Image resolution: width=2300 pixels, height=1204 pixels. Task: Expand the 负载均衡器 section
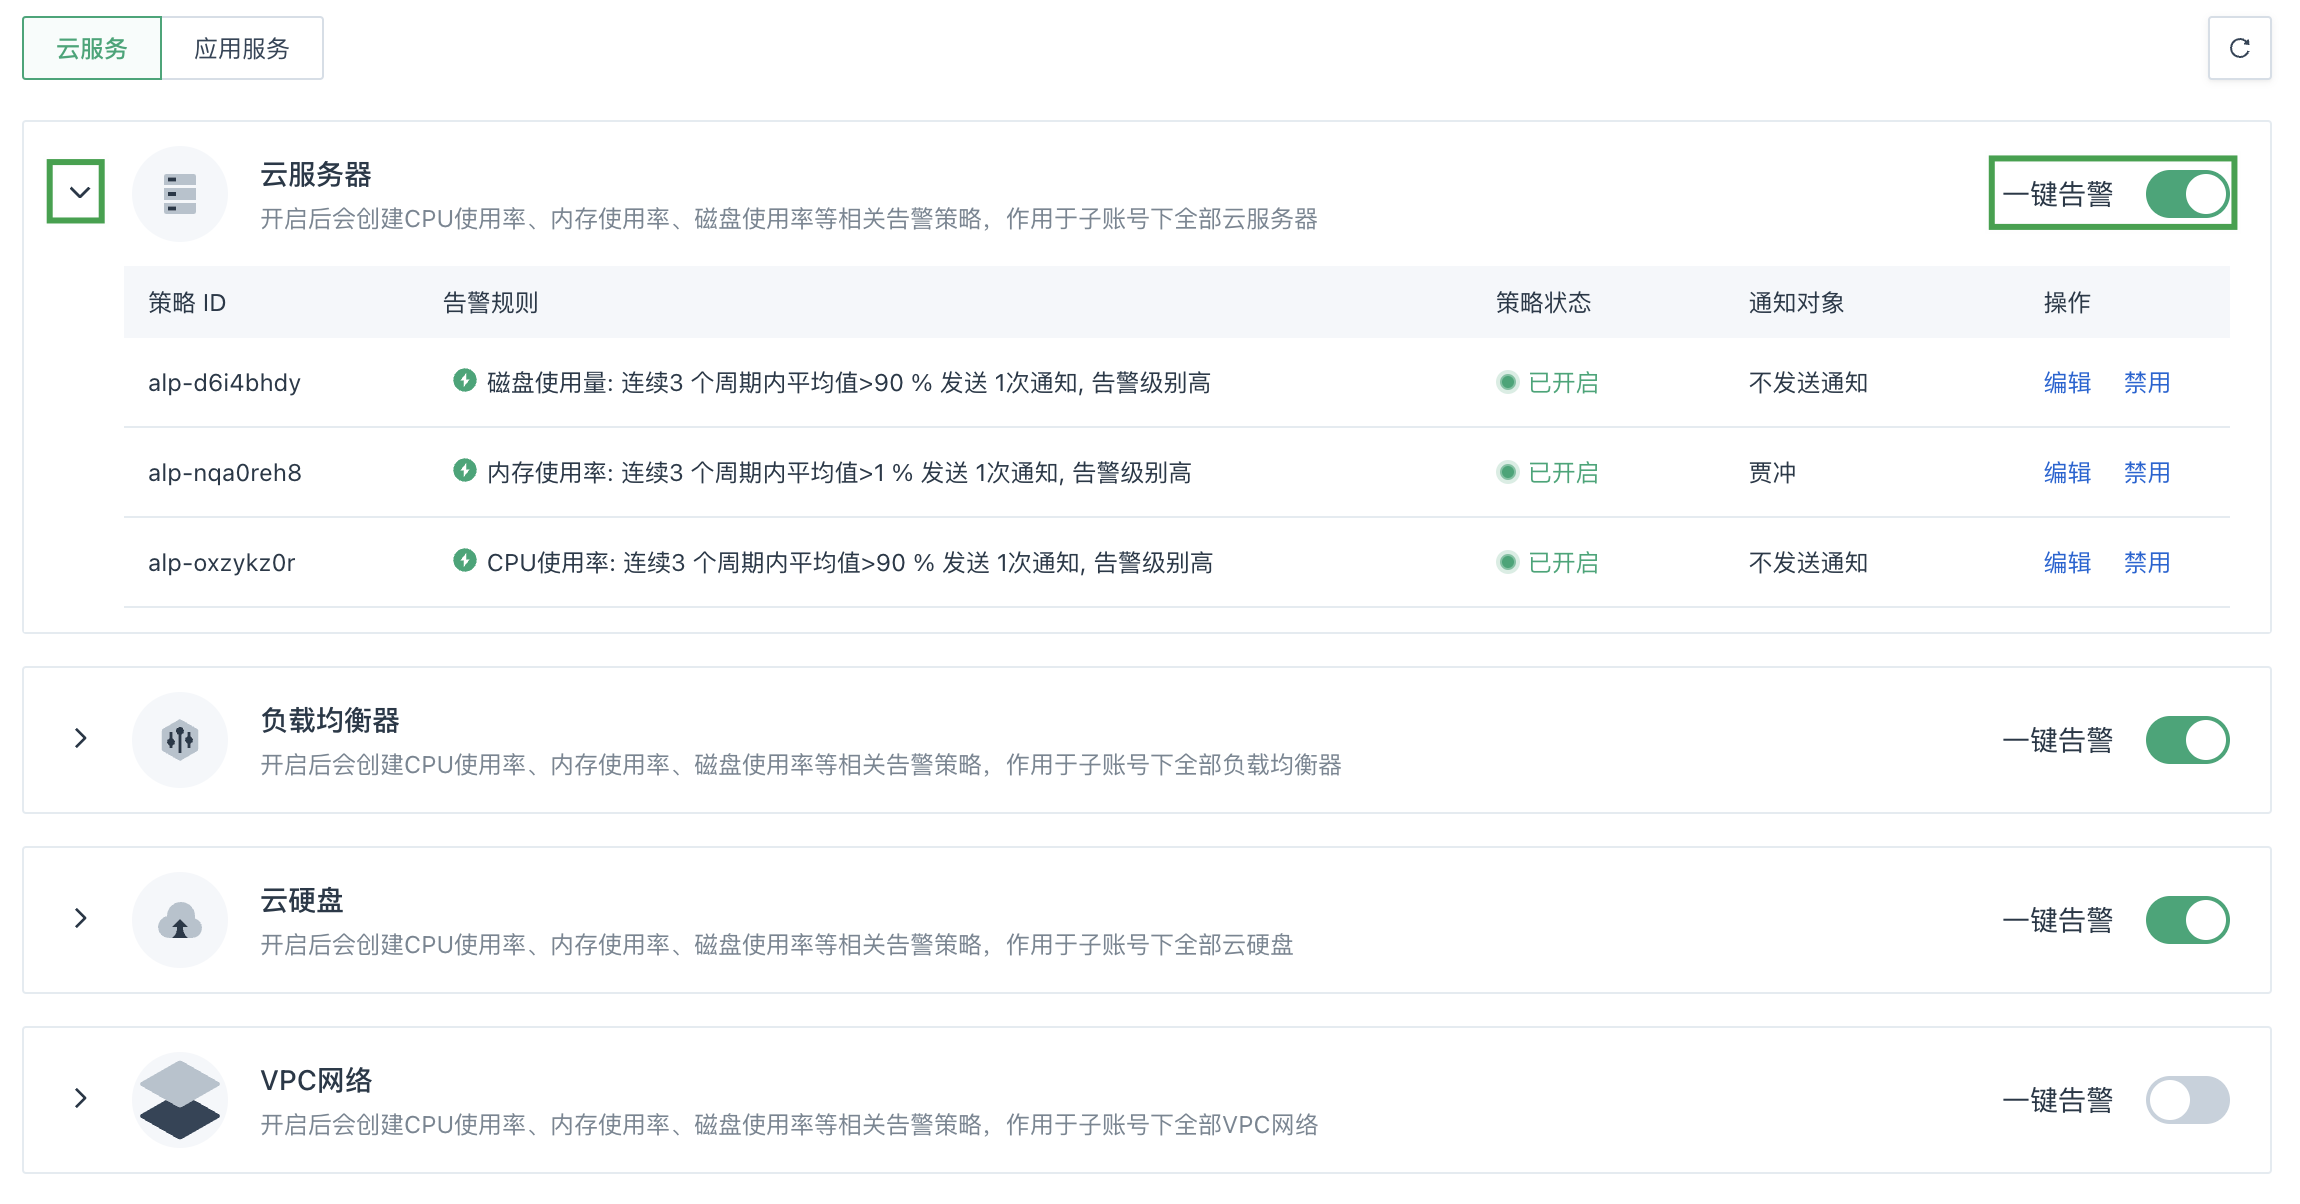pyautogui.click(x=81, y=738)
